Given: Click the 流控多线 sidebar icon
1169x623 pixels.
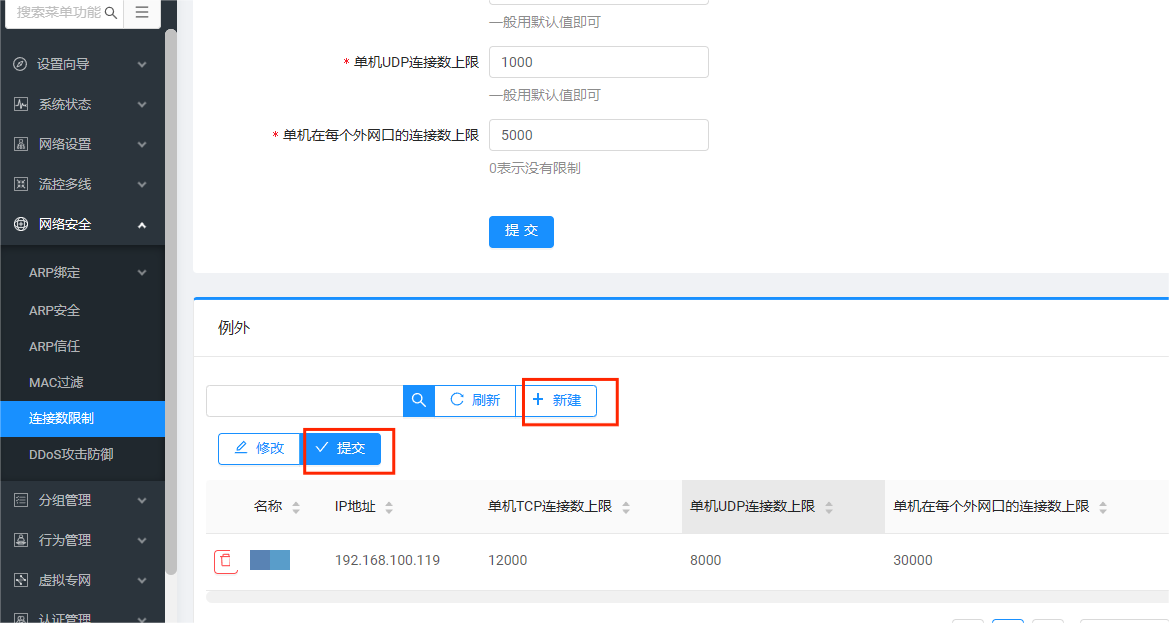Looking at the screenshot, I should tap(20, 184).
